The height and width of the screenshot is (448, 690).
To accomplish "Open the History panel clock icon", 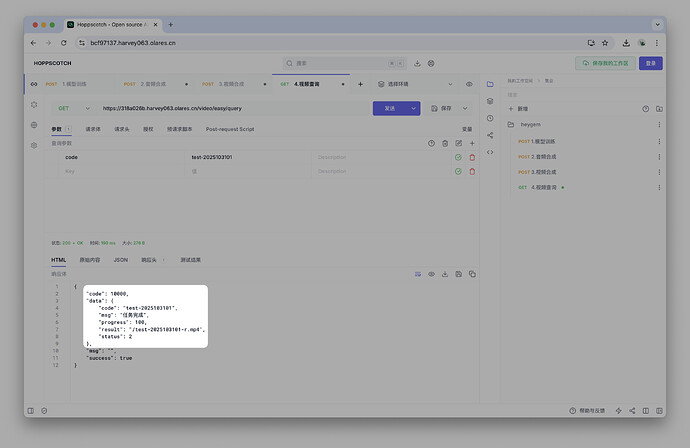I will 490,118.
